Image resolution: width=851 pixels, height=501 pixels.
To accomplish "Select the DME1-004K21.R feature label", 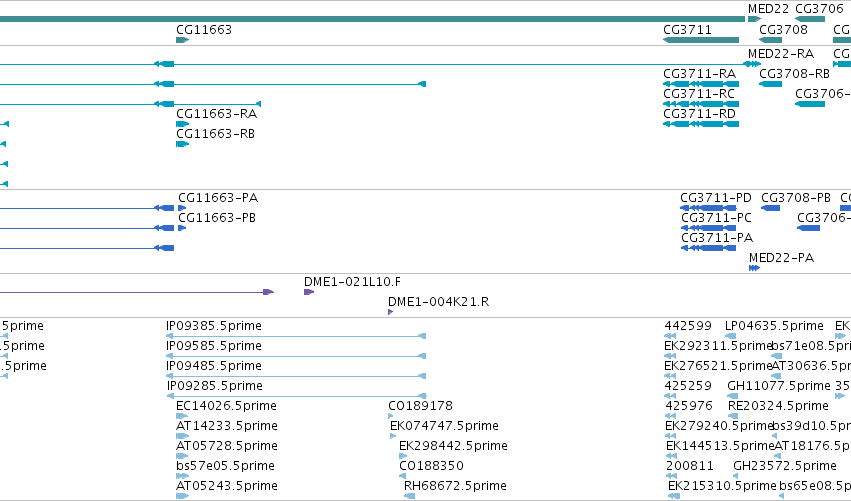I will pos(438,302).
